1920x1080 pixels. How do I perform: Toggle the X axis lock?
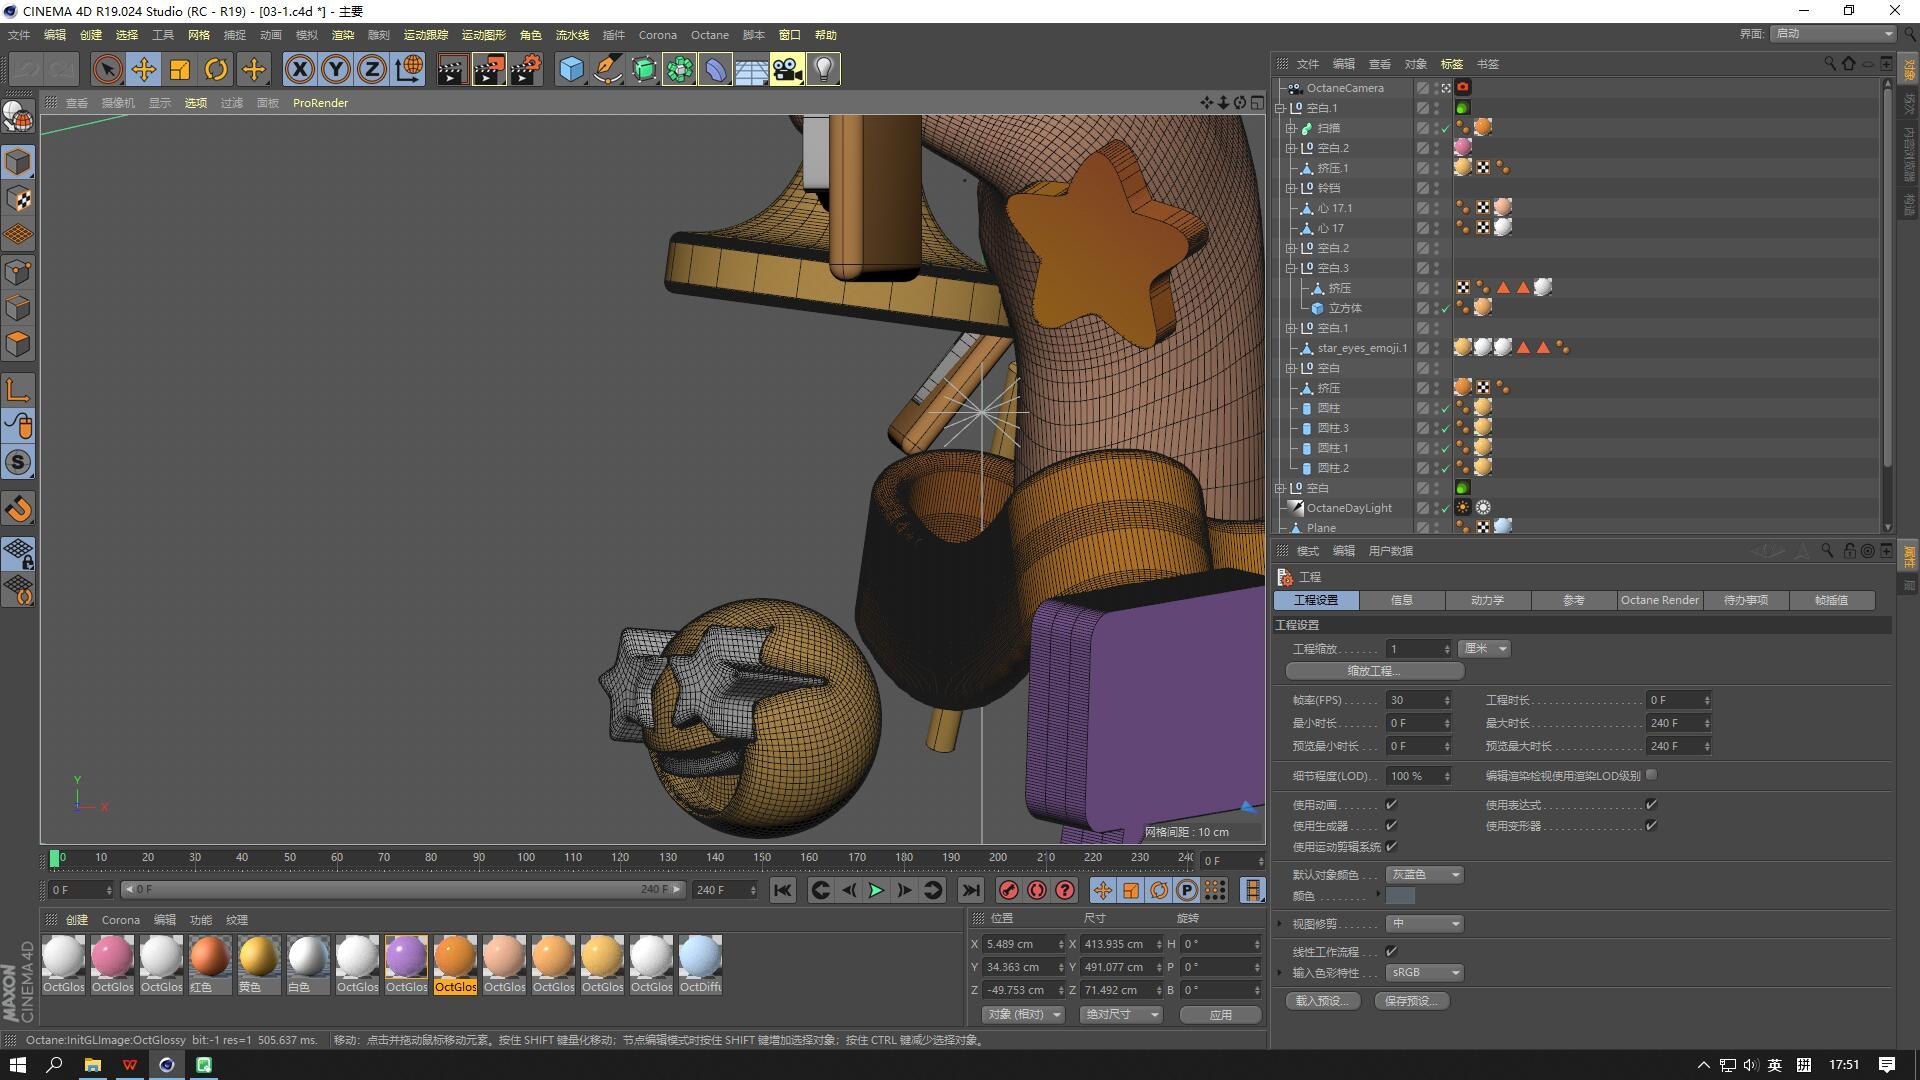pyautogui.click(x=299, y=69)
